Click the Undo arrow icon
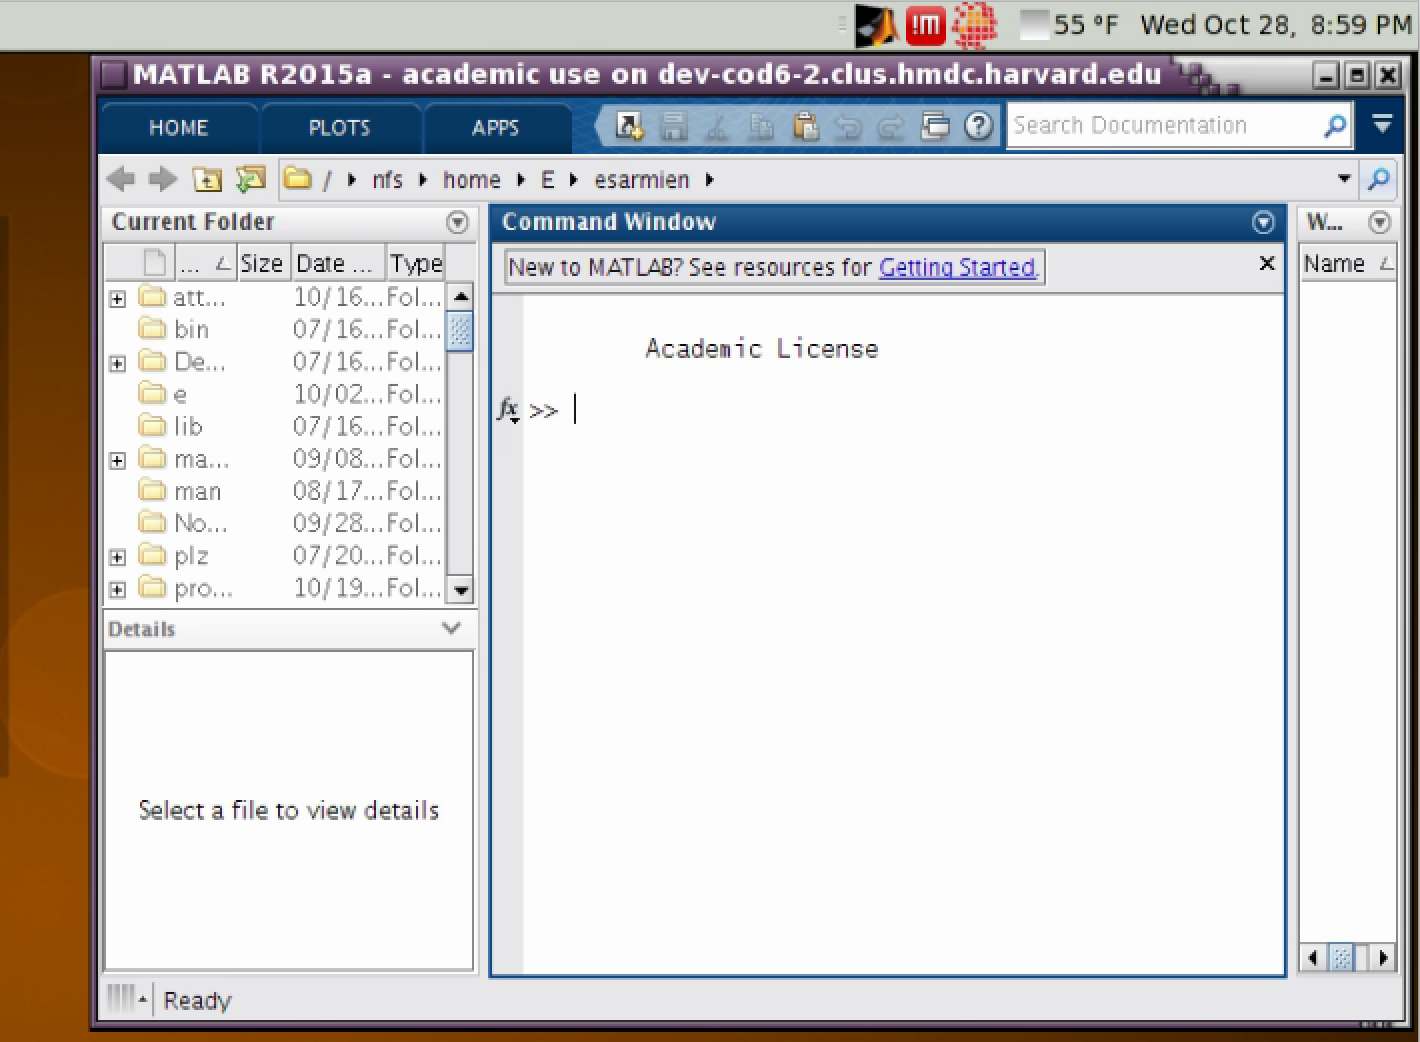Image resolution: width=1420 pixels, height=1042 pixels. 848,126
